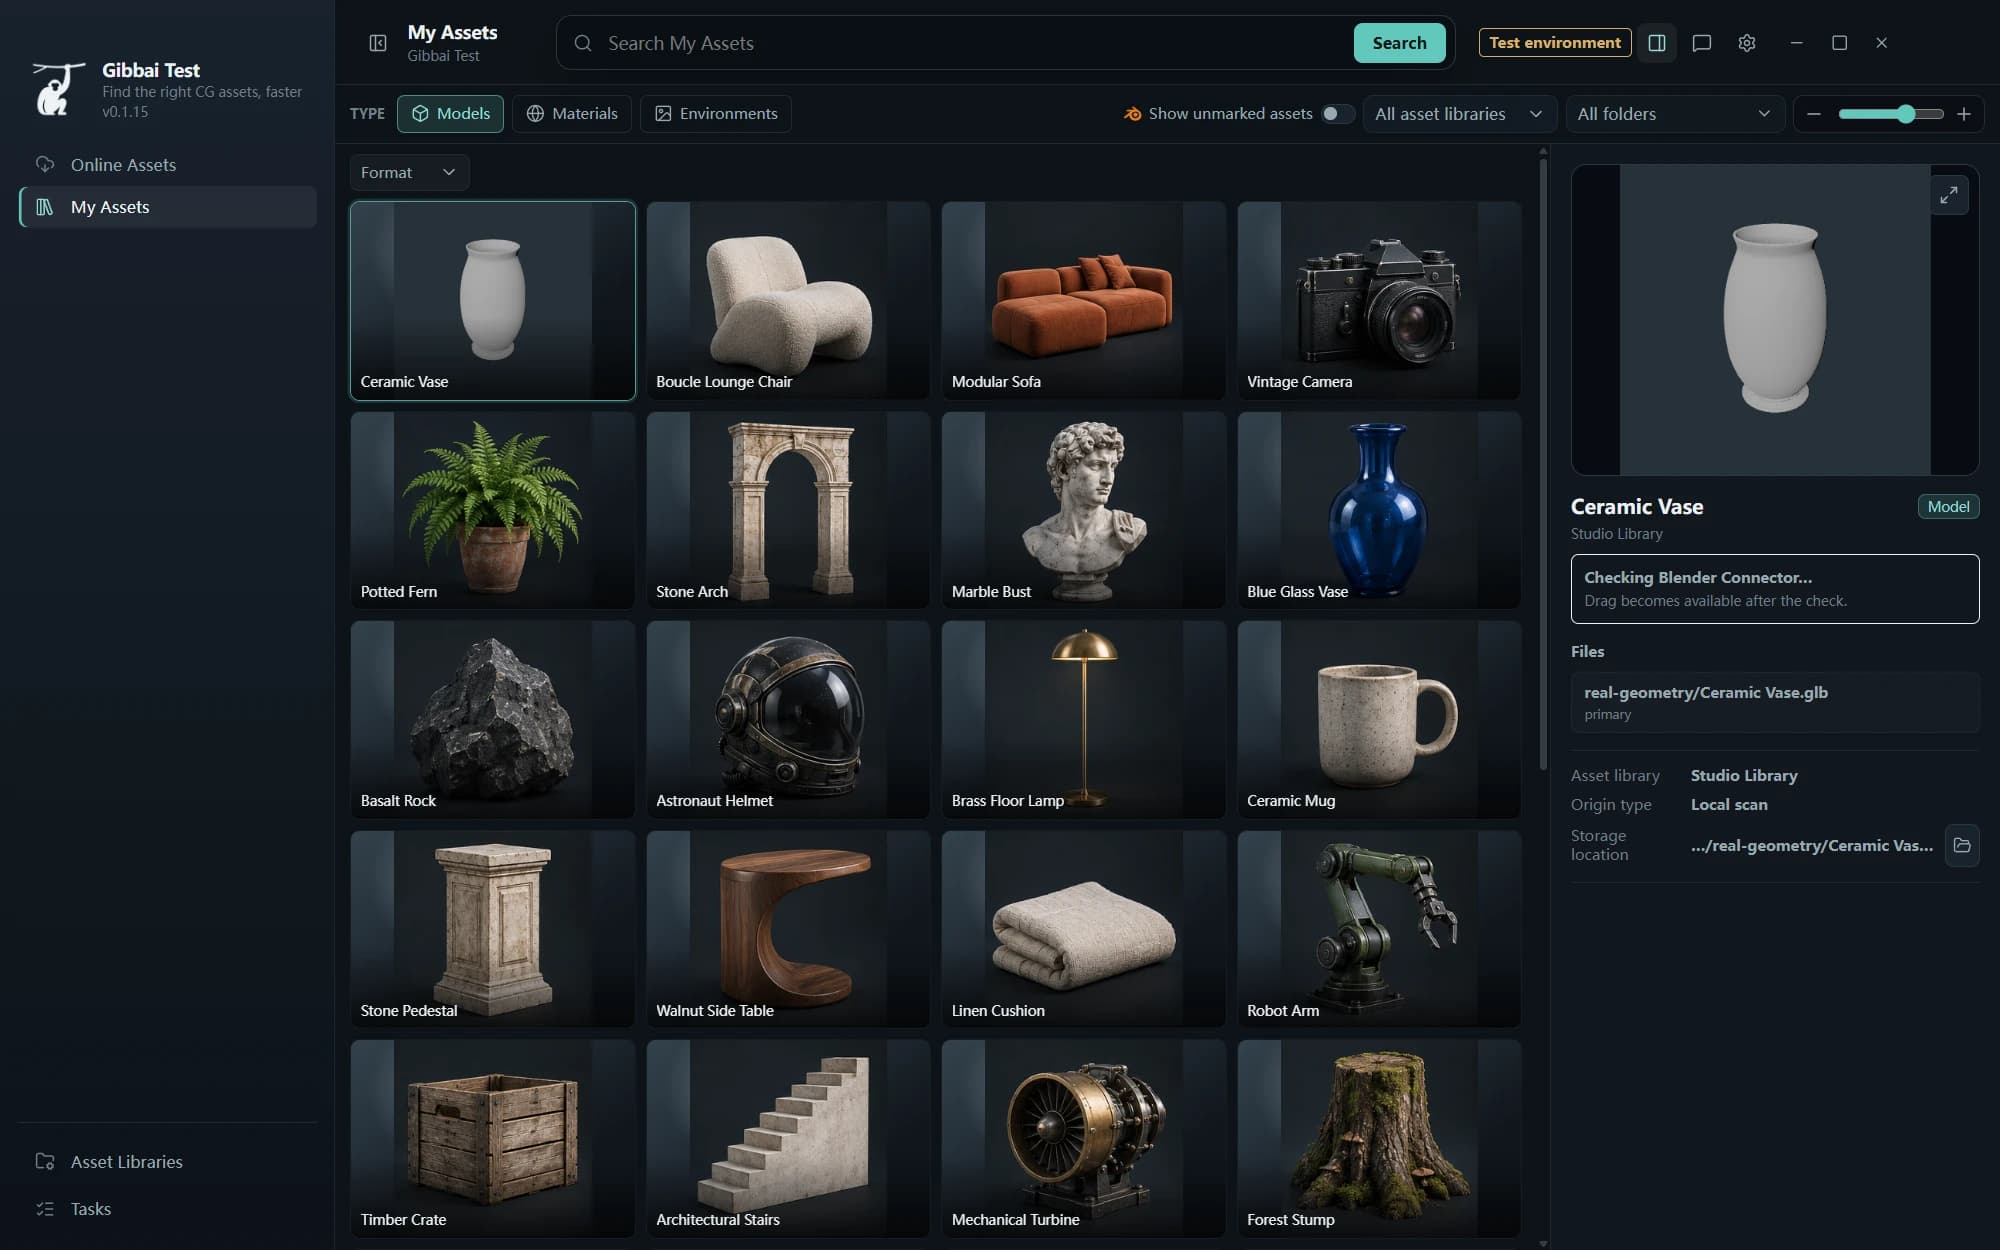Click the Model tag badge
This screenshot has height=1250, width=2000.
click(1948, 507)
